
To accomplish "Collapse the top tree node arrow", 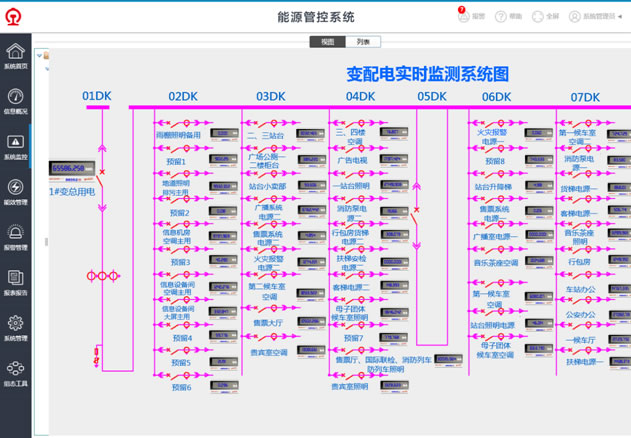I will [x=39, y=56].
